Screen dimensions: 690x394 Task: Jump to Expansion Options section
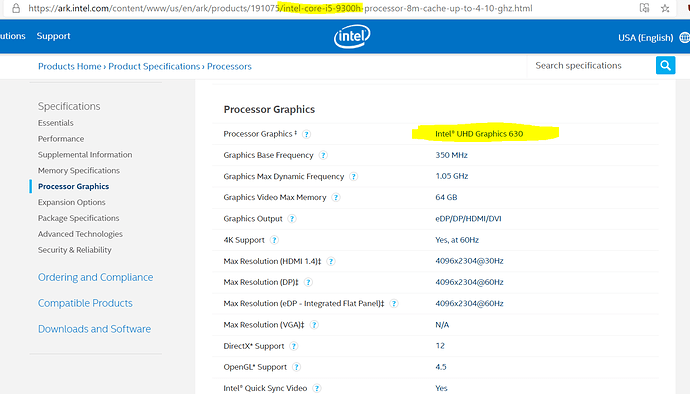(x=71, y=202)
